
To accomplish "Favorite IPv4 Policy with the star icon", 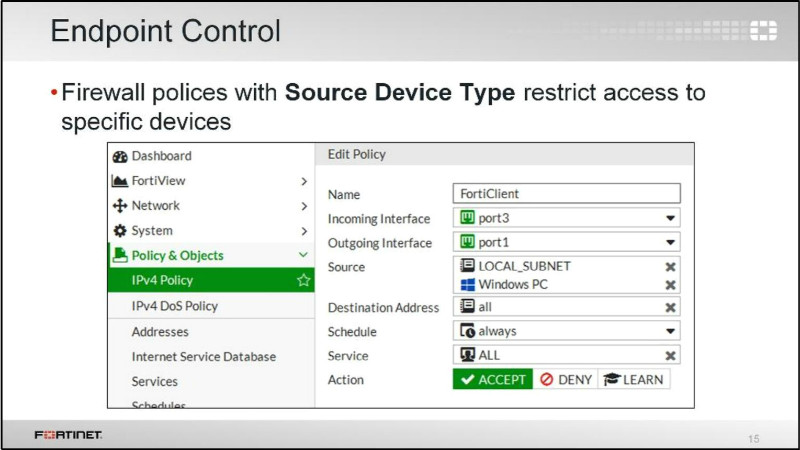I will pyautogui.click(x=304, y=280).
